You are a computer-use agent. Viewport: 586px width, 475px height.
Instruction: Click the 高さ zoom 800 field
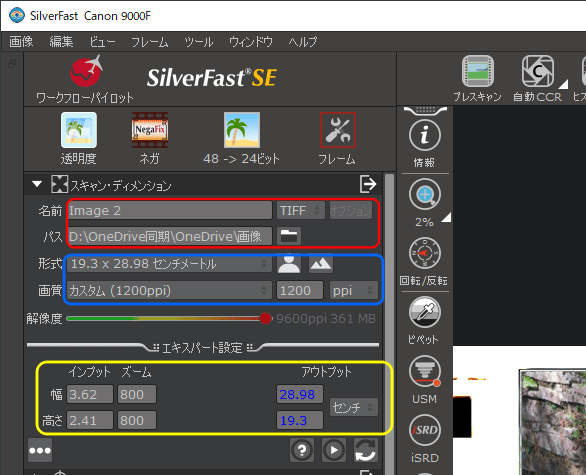(137, 420)
